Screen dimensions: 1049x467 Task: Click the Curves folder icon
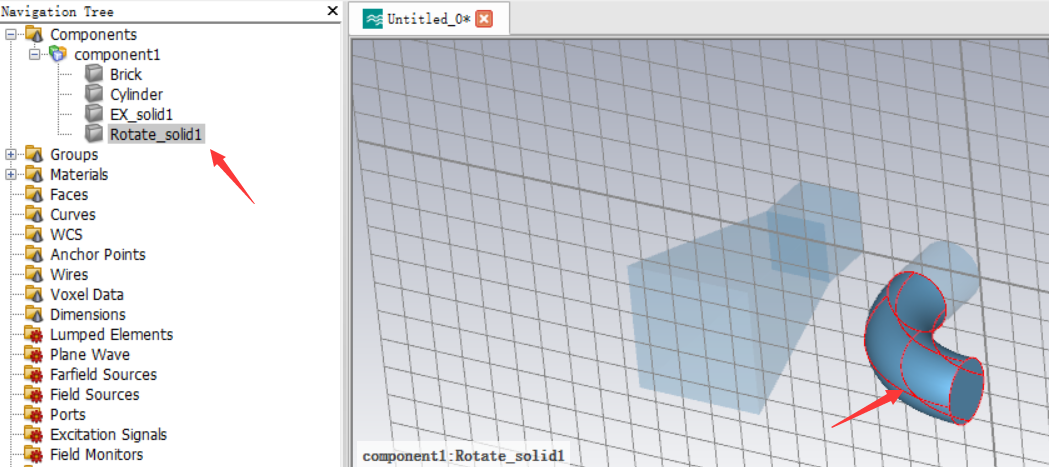(34, 214)
